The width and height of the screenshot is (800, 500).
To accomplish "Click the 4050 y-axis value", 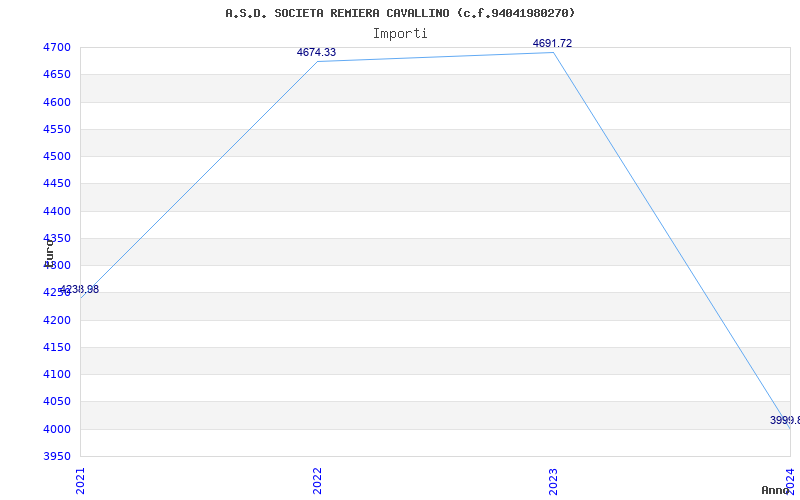I will [57, 402].
